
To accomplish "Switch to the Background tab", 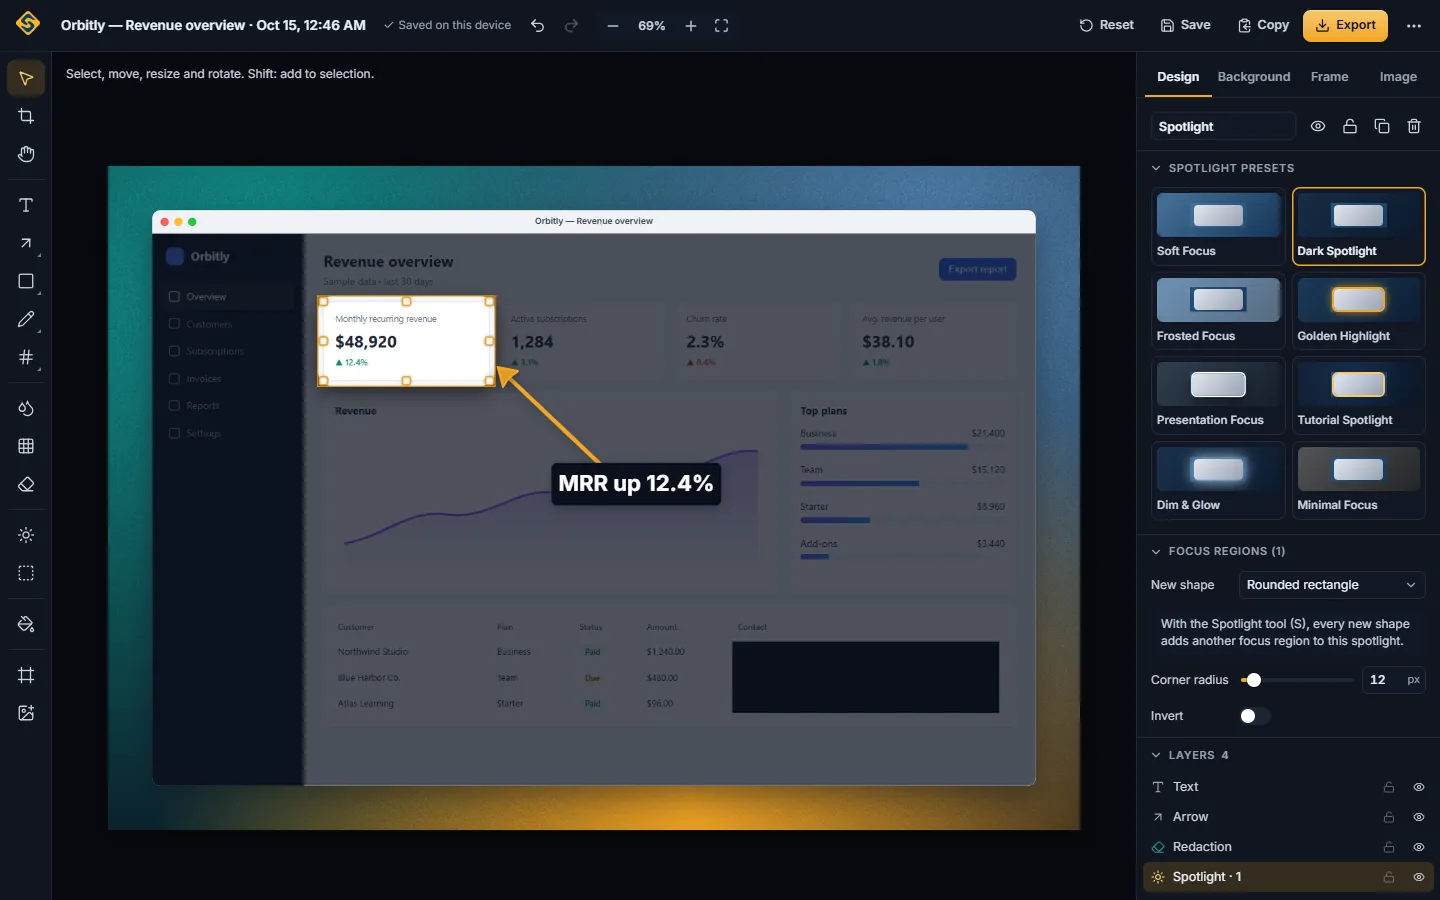I will pyautogui.click(x=1254, y=77).
